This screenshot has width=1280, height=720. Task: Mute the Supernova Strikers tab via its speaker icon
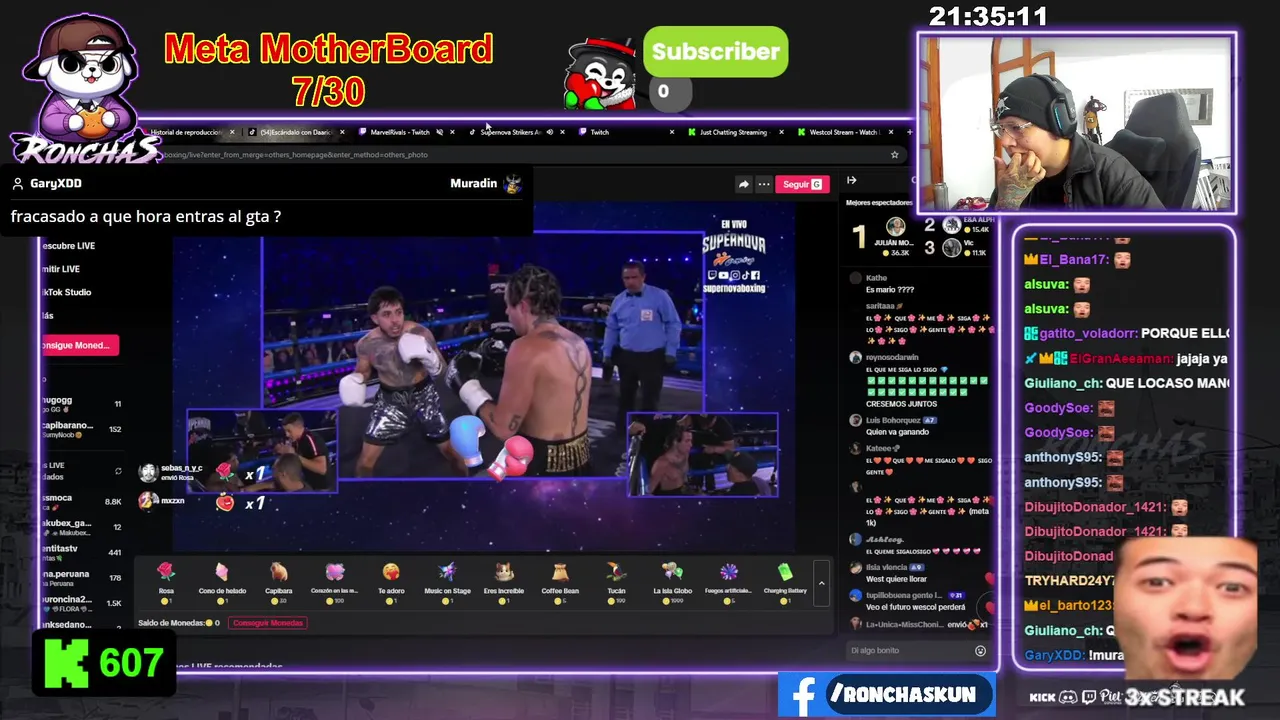(549, 132)
